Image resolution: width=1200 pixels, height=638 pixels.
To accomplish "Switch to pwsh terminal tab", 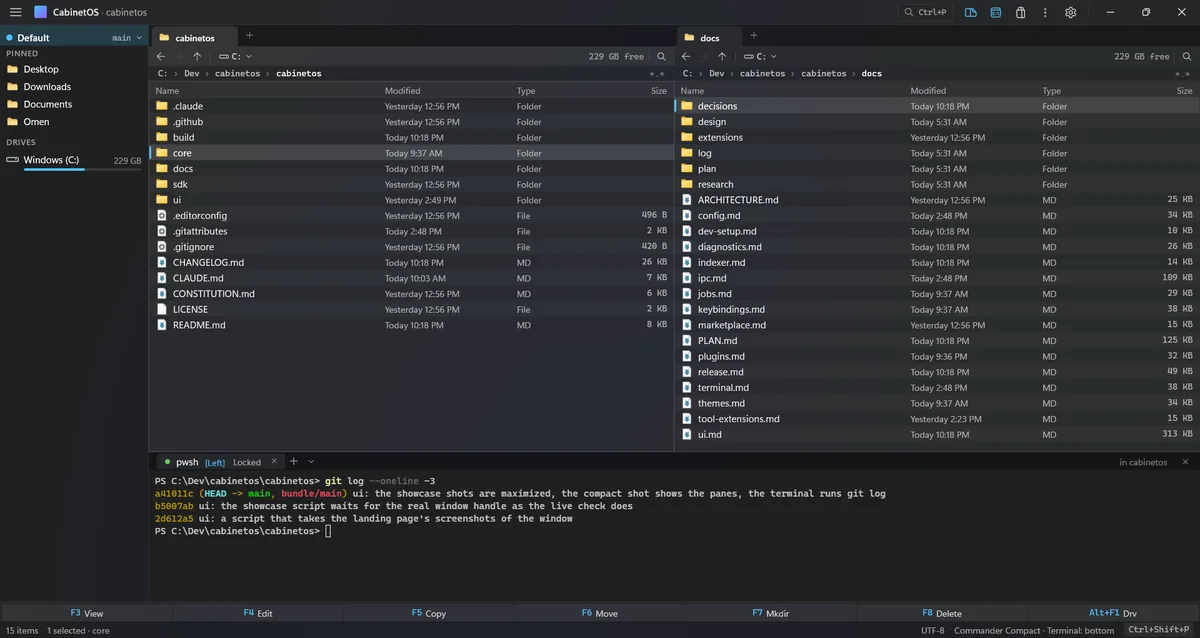I will (x=187, y=462).
